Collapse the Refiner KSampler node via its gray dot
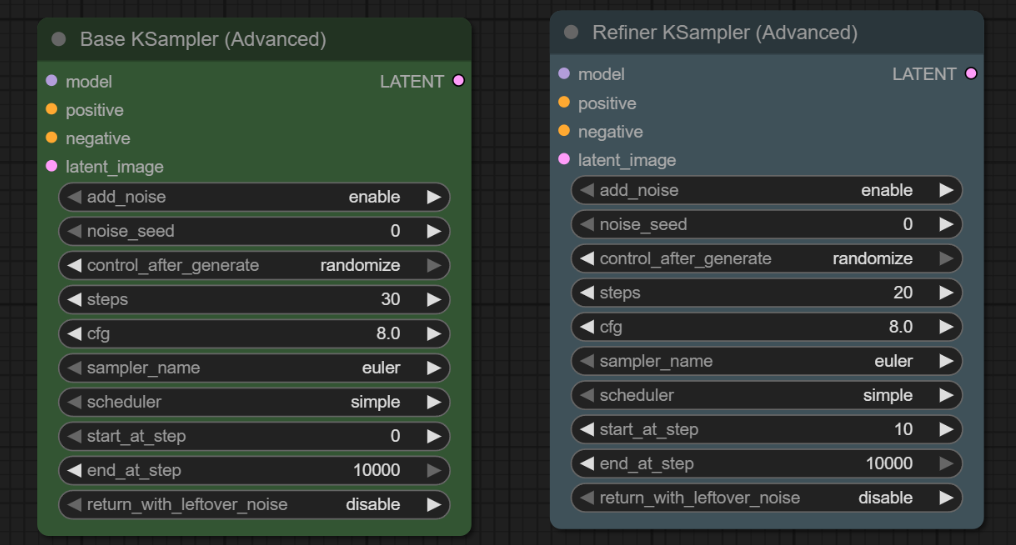Viewport: 1016px width, 545px height. [x=571, y=33]
